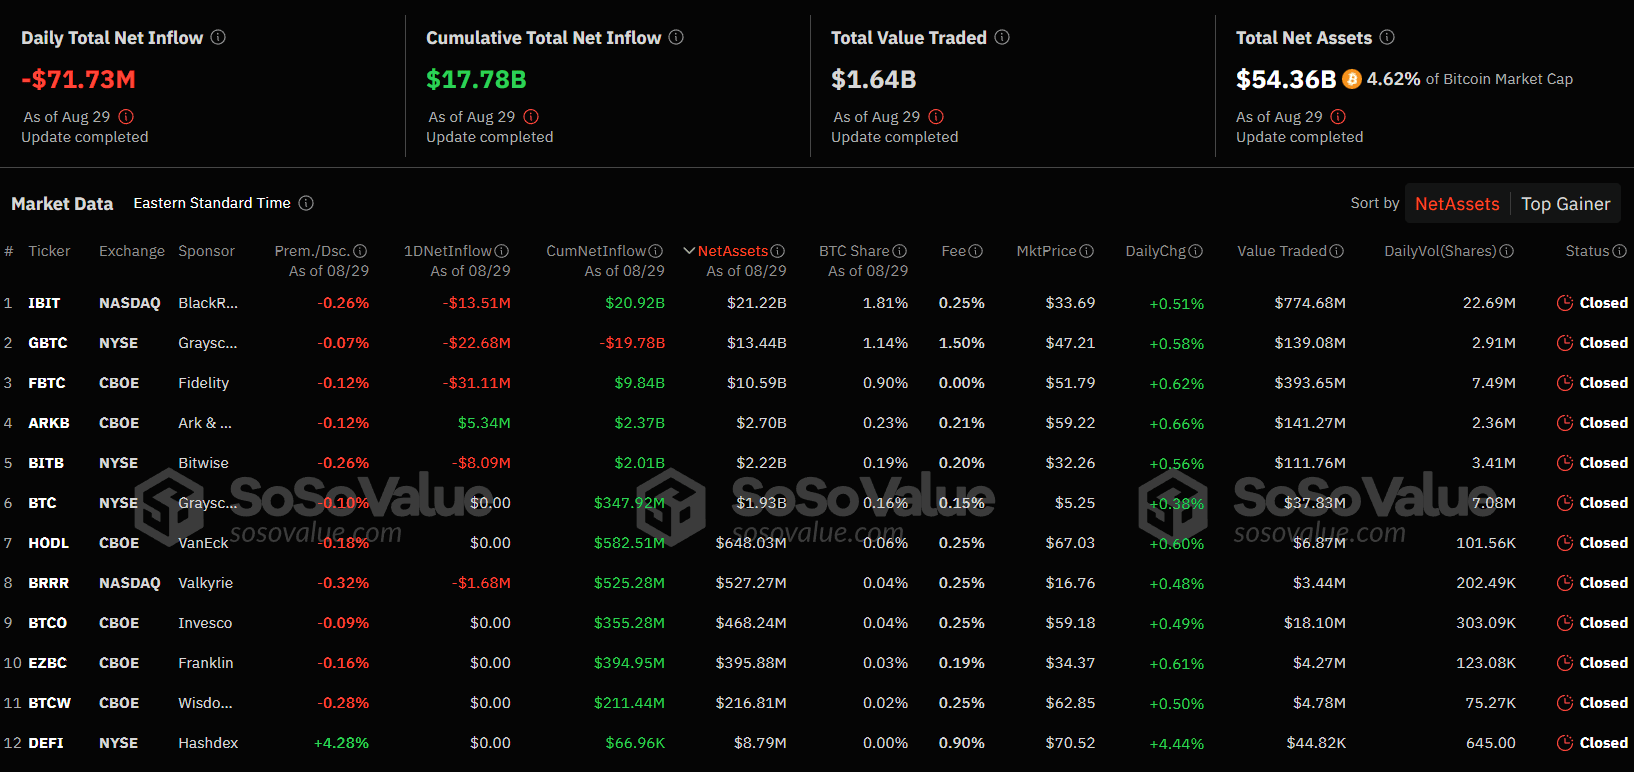The image size is (1634, 772).
Task: Click info icon on MktPrice column header
Action: tap(1087, 251)
